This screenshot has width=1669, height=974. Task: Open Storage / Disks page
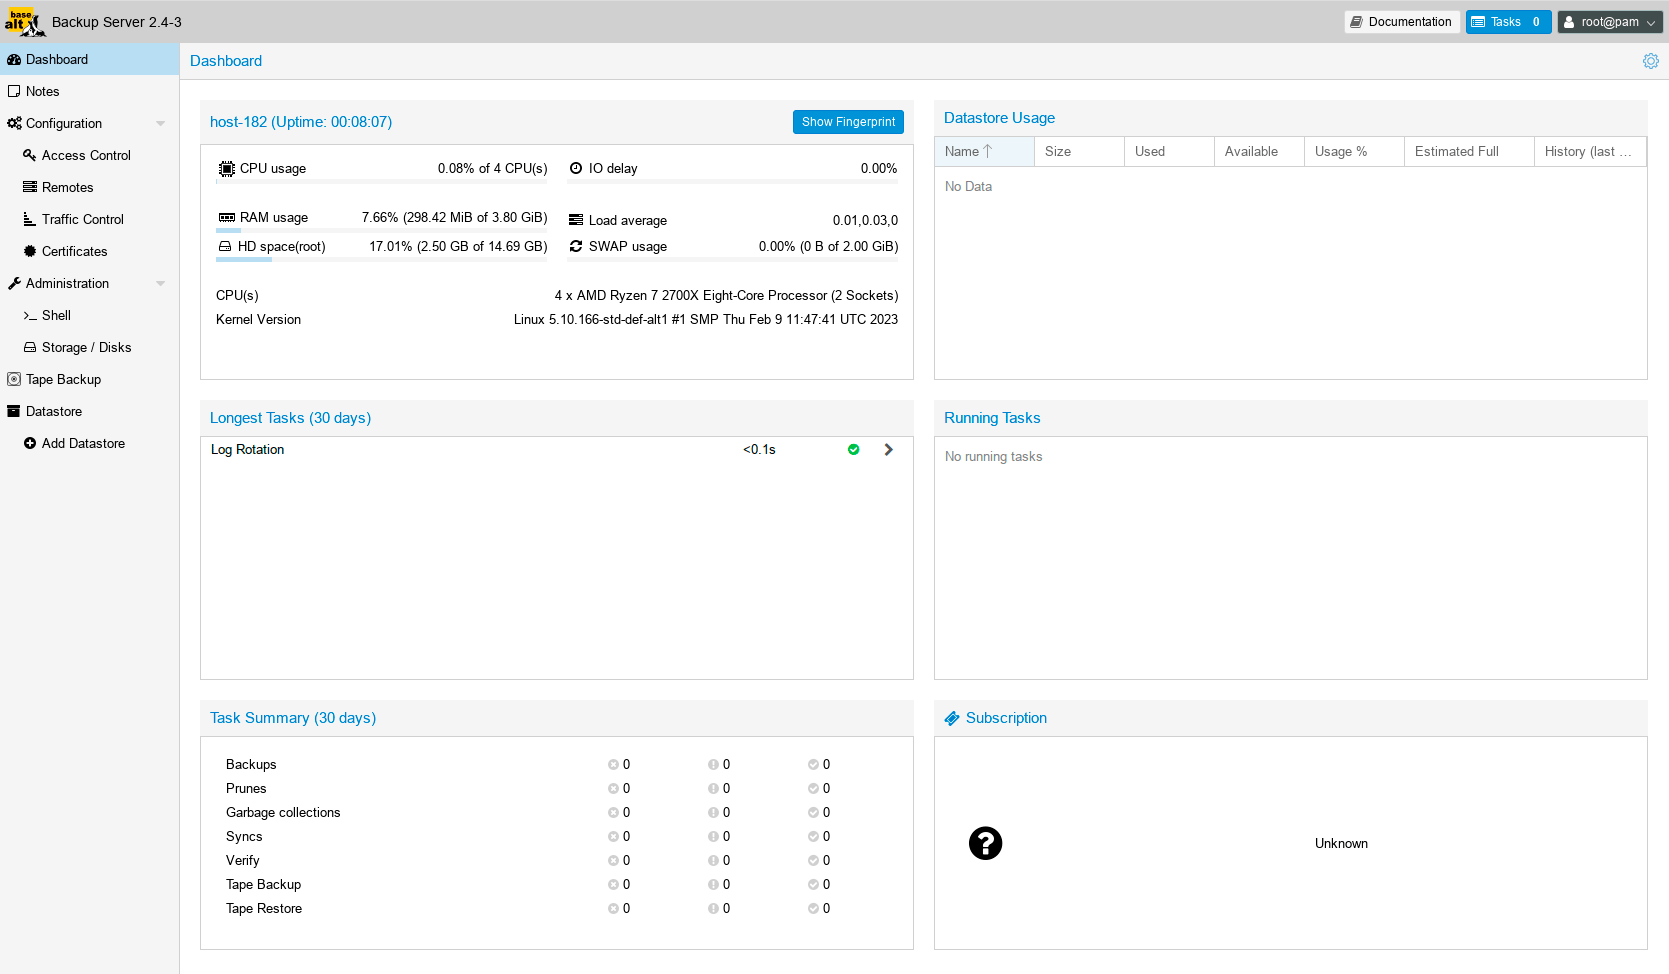tap(86, 347)
